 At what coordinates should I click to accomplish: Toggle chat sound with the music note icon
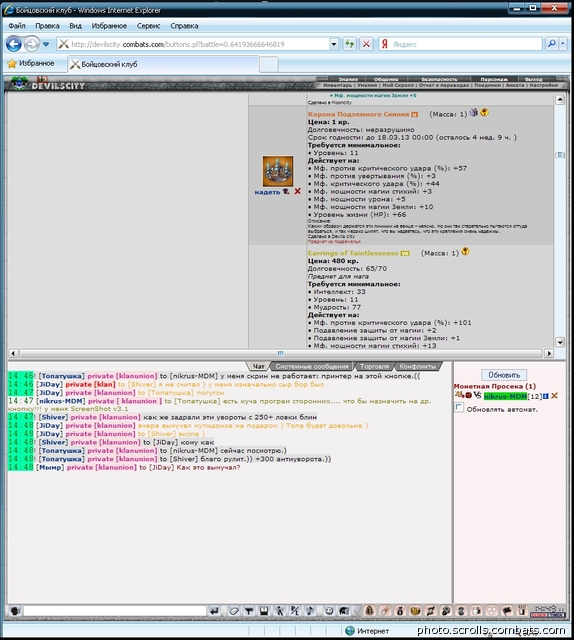point(310,611)
